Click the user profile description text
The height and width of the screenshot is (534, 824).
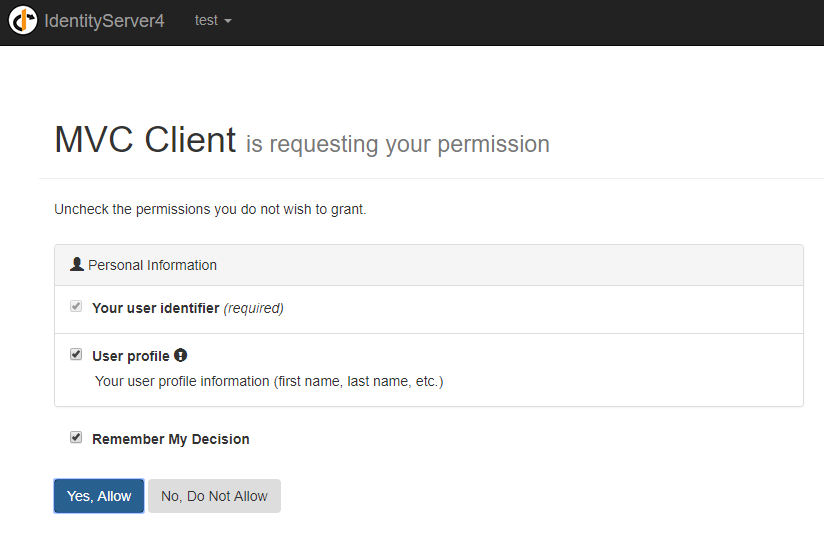(x=268, y=381)
